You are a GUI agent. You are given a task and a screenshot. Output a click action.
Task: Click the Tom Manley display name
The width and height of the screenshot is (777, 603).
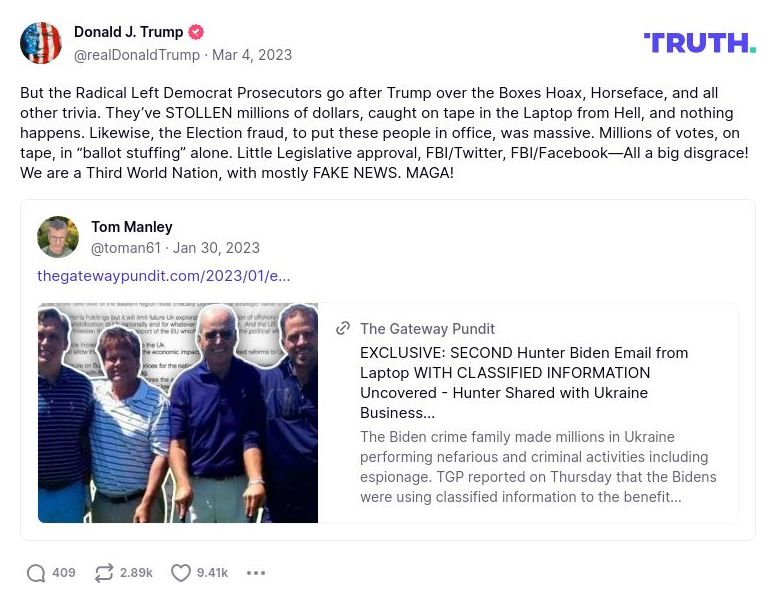[x=132, y=227]
